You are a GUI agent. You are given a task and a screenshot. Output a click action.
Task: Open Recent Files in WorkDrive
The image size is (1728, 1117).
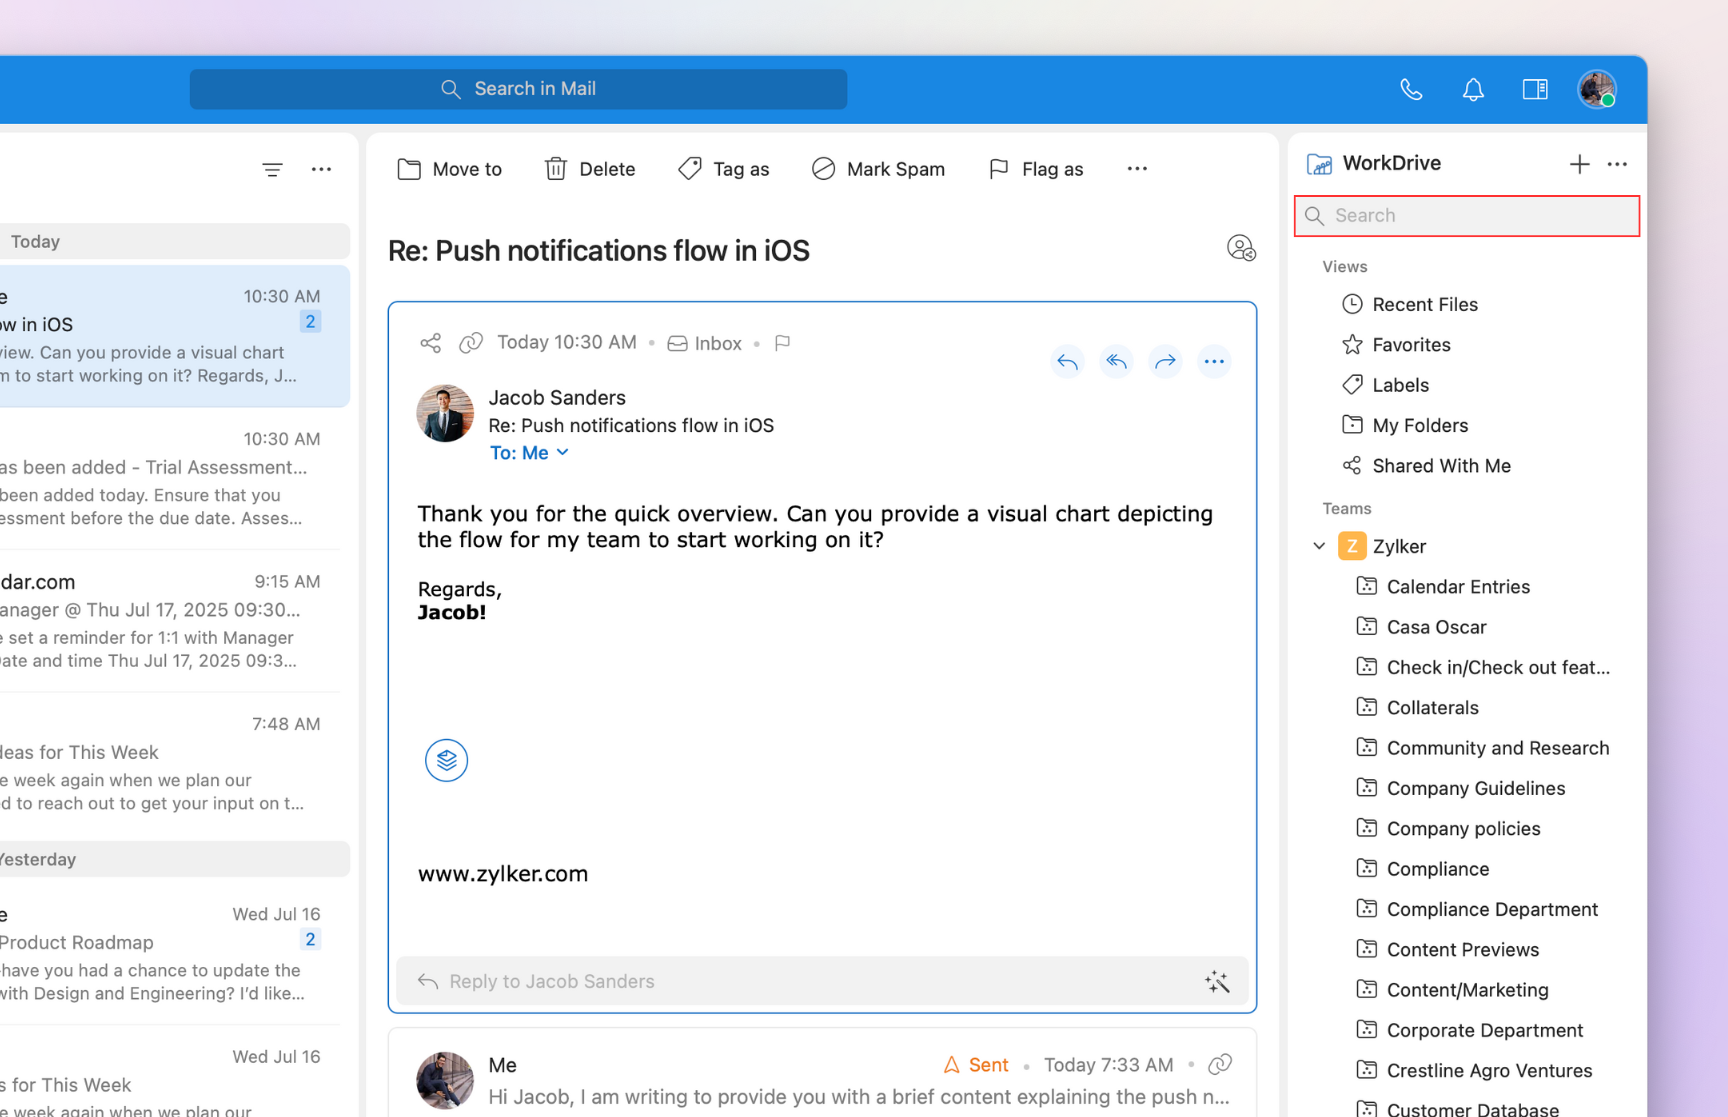(1410, 304)
